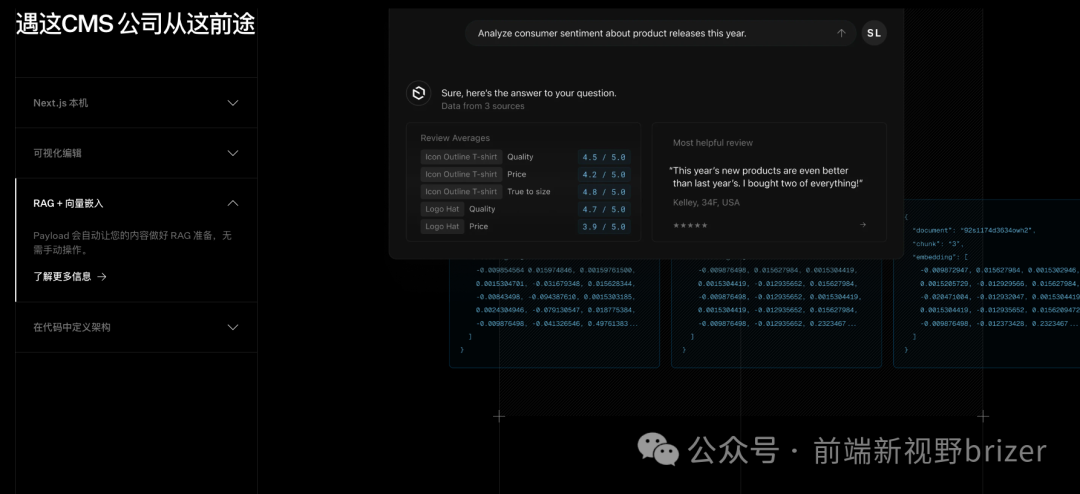Click the Most helpful review heading
This screenshot has height=494, width=1080.
point(713,143)
